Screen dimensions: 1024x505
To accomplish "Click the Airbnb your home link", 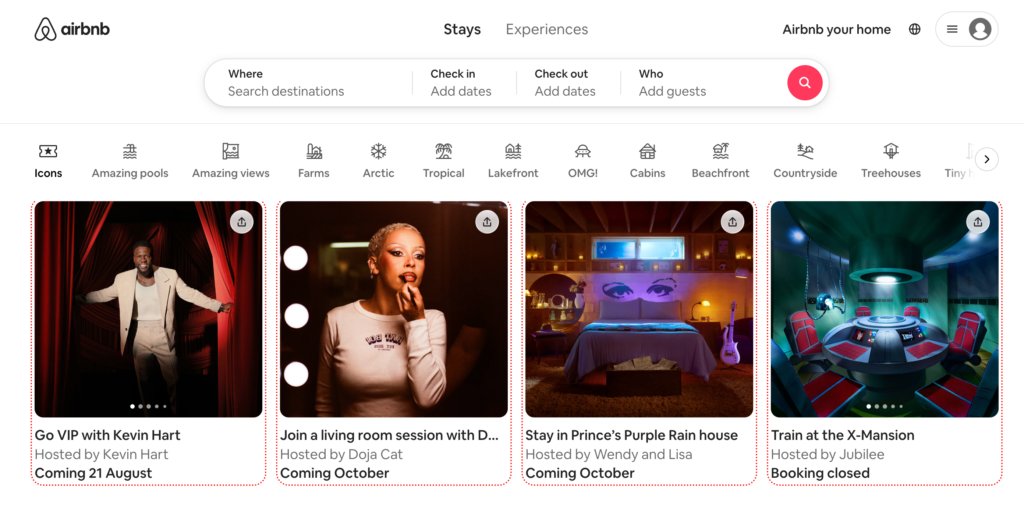I will click(836, 30).
